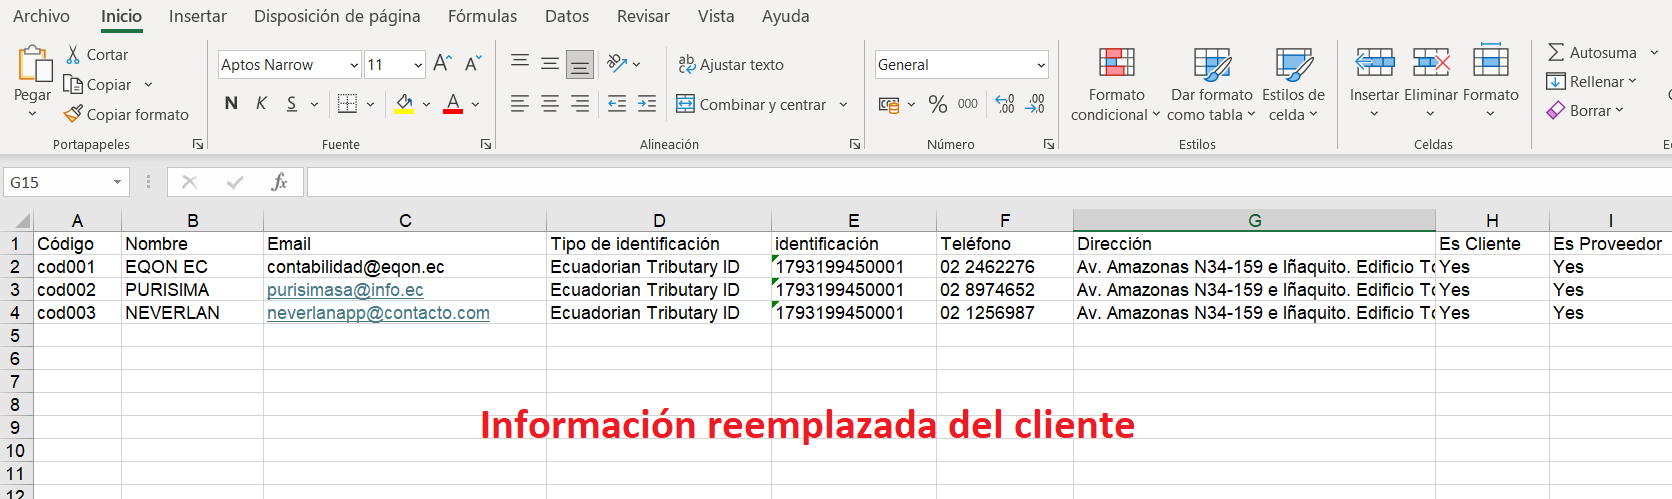Open Pegar options arrow

32,114
